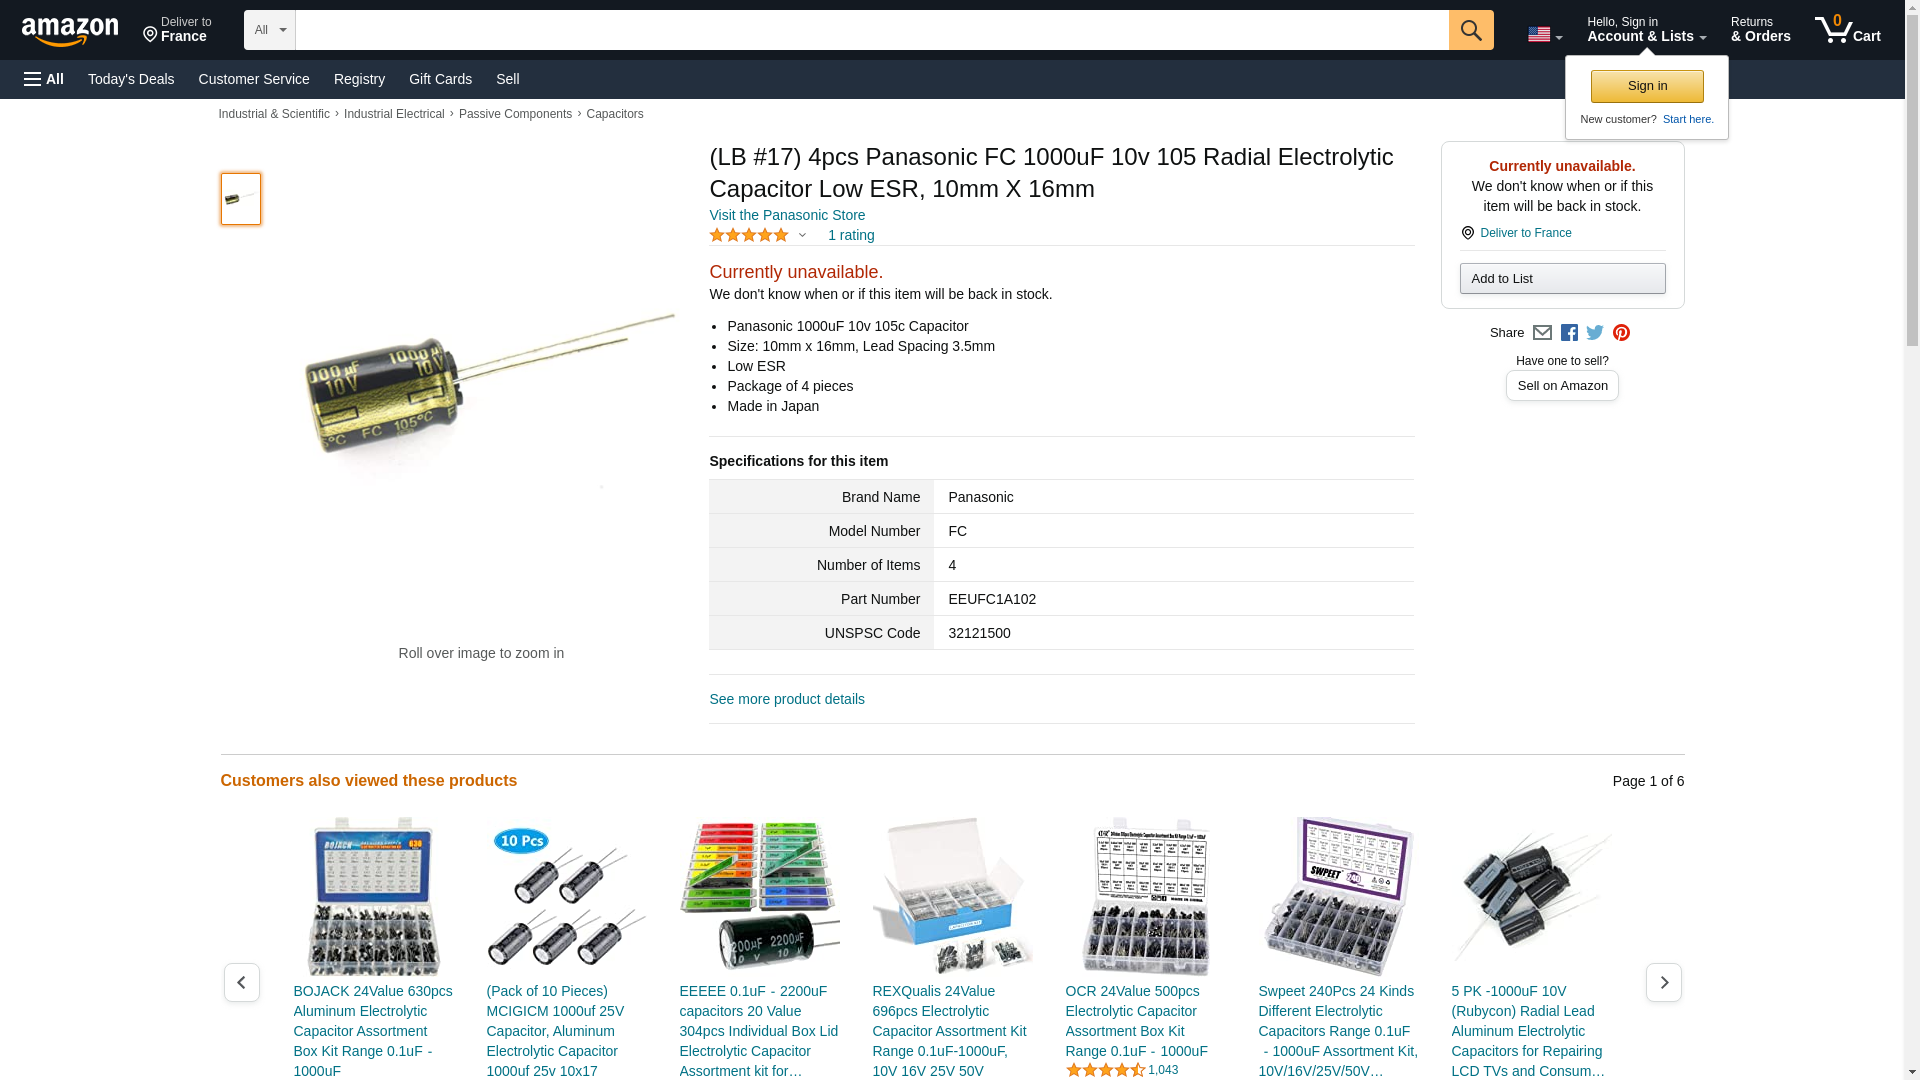Focus the Amazon search input field
This screenshot has height=1080, width=1920.
click(872, 30)
